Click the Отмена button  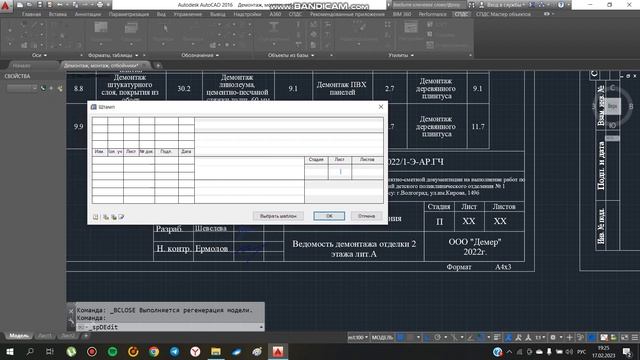click(366, 216)
